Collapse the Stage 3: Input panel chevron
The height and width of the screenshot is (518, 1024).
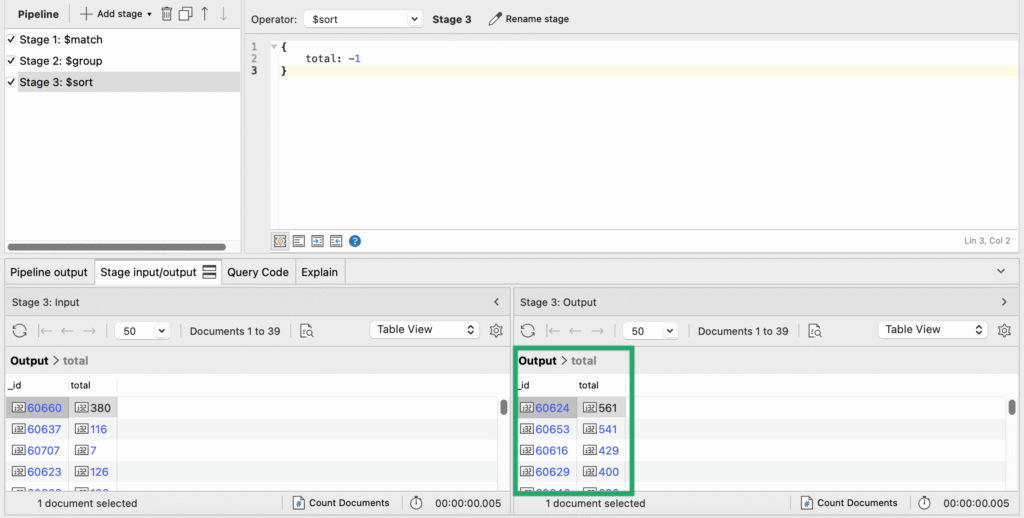pos(496,302)
